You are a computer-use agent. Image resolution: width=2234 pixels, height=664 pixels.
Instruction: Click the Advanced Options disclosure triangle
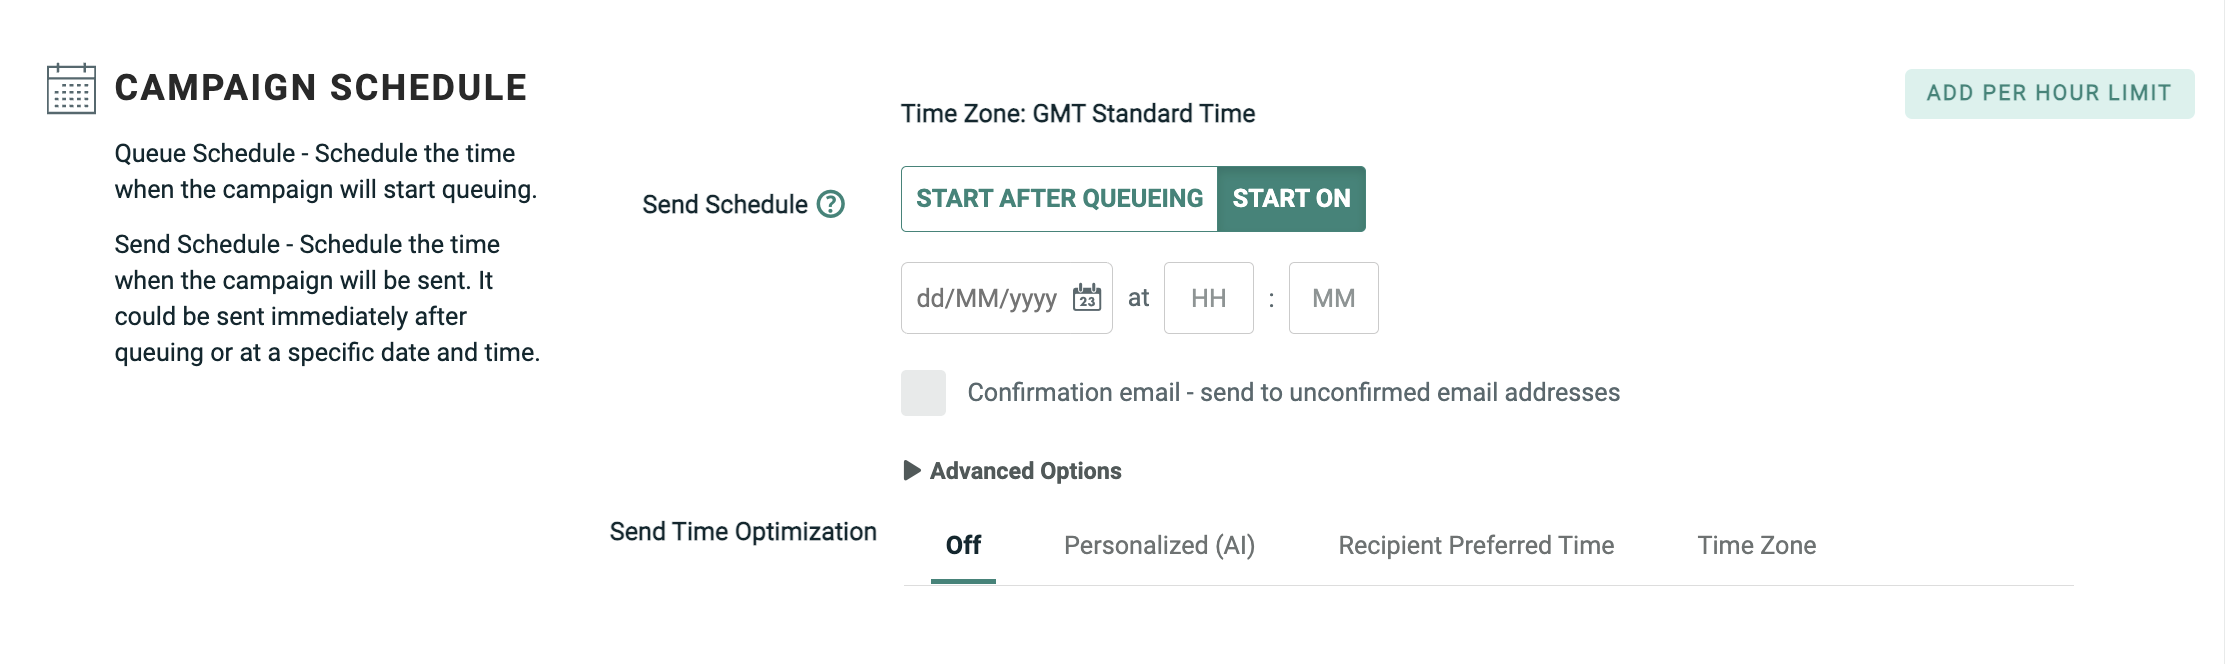[911, 470]
